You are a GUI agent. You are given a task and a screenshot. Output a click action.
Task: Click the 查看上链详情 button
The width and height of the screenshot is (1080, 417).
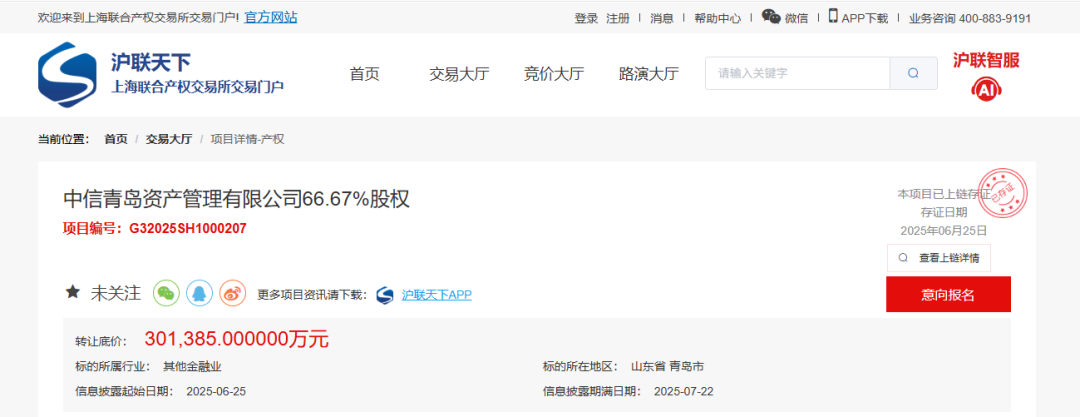click(939, 258)
